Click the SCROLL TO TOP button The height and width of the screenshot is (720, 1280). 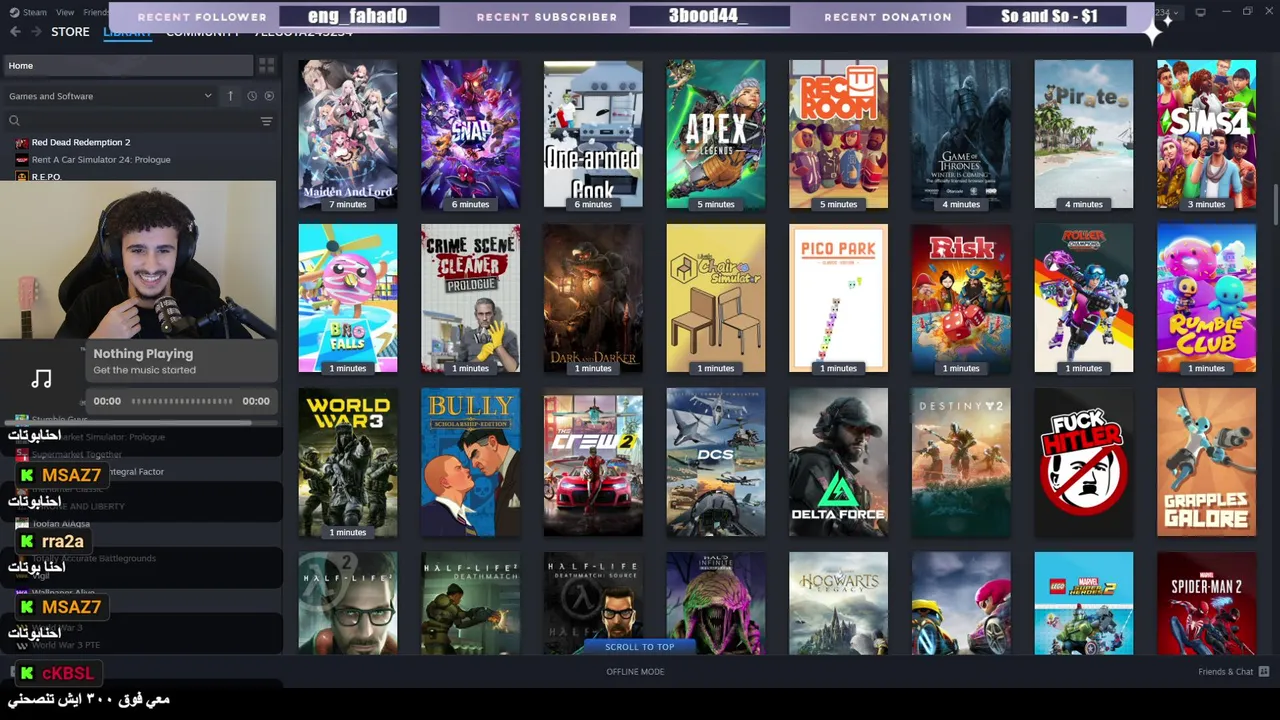pos(640,647)
